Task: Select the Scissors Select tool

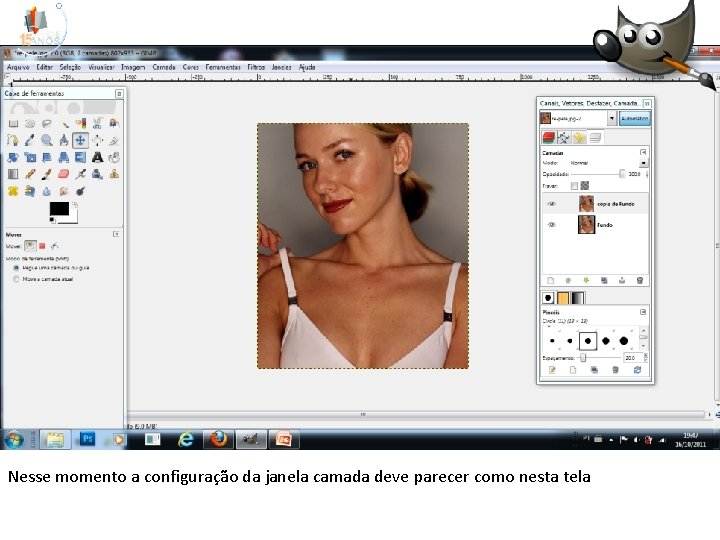Action: (x=97, y=123)
